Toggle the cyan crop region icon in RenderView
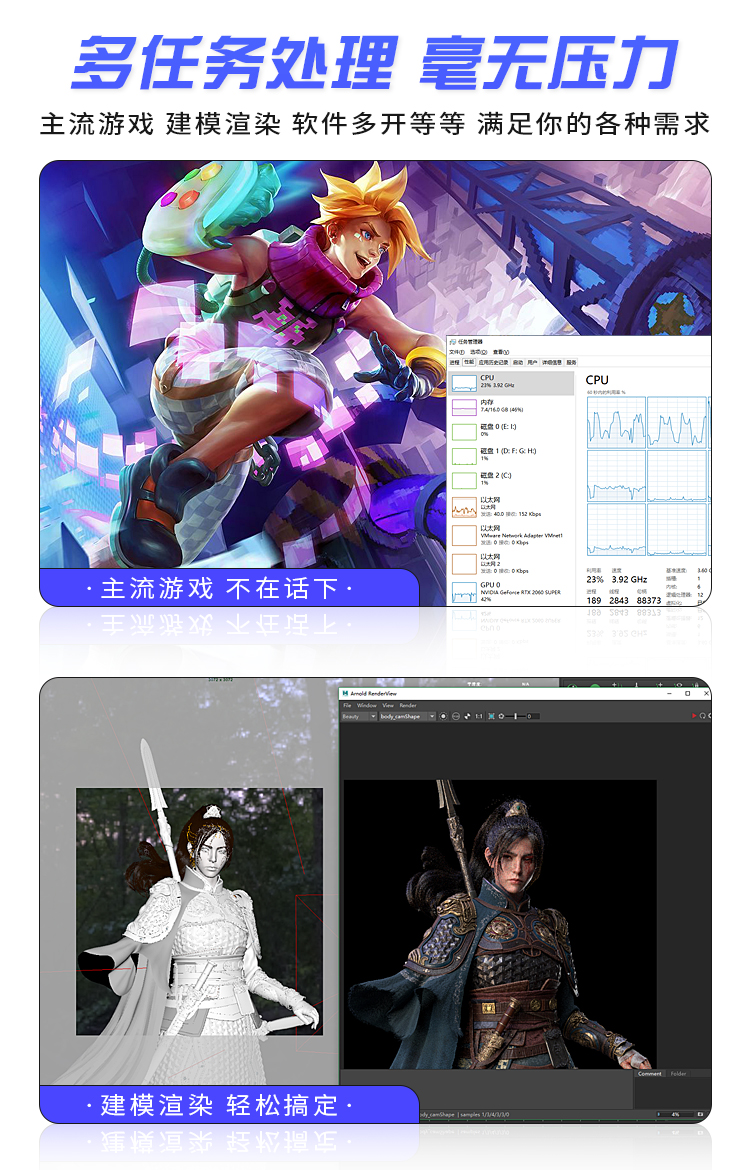This screenshot has width=750, height=1170. (492, 716)
